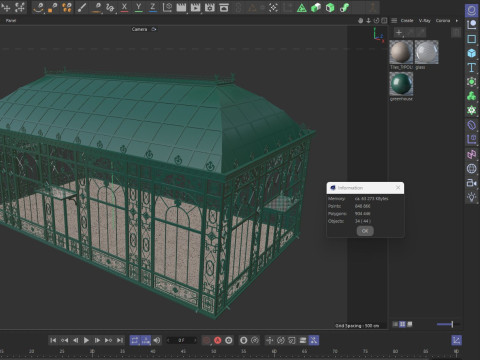Add a light object from palette

click(x=471, y=197)
